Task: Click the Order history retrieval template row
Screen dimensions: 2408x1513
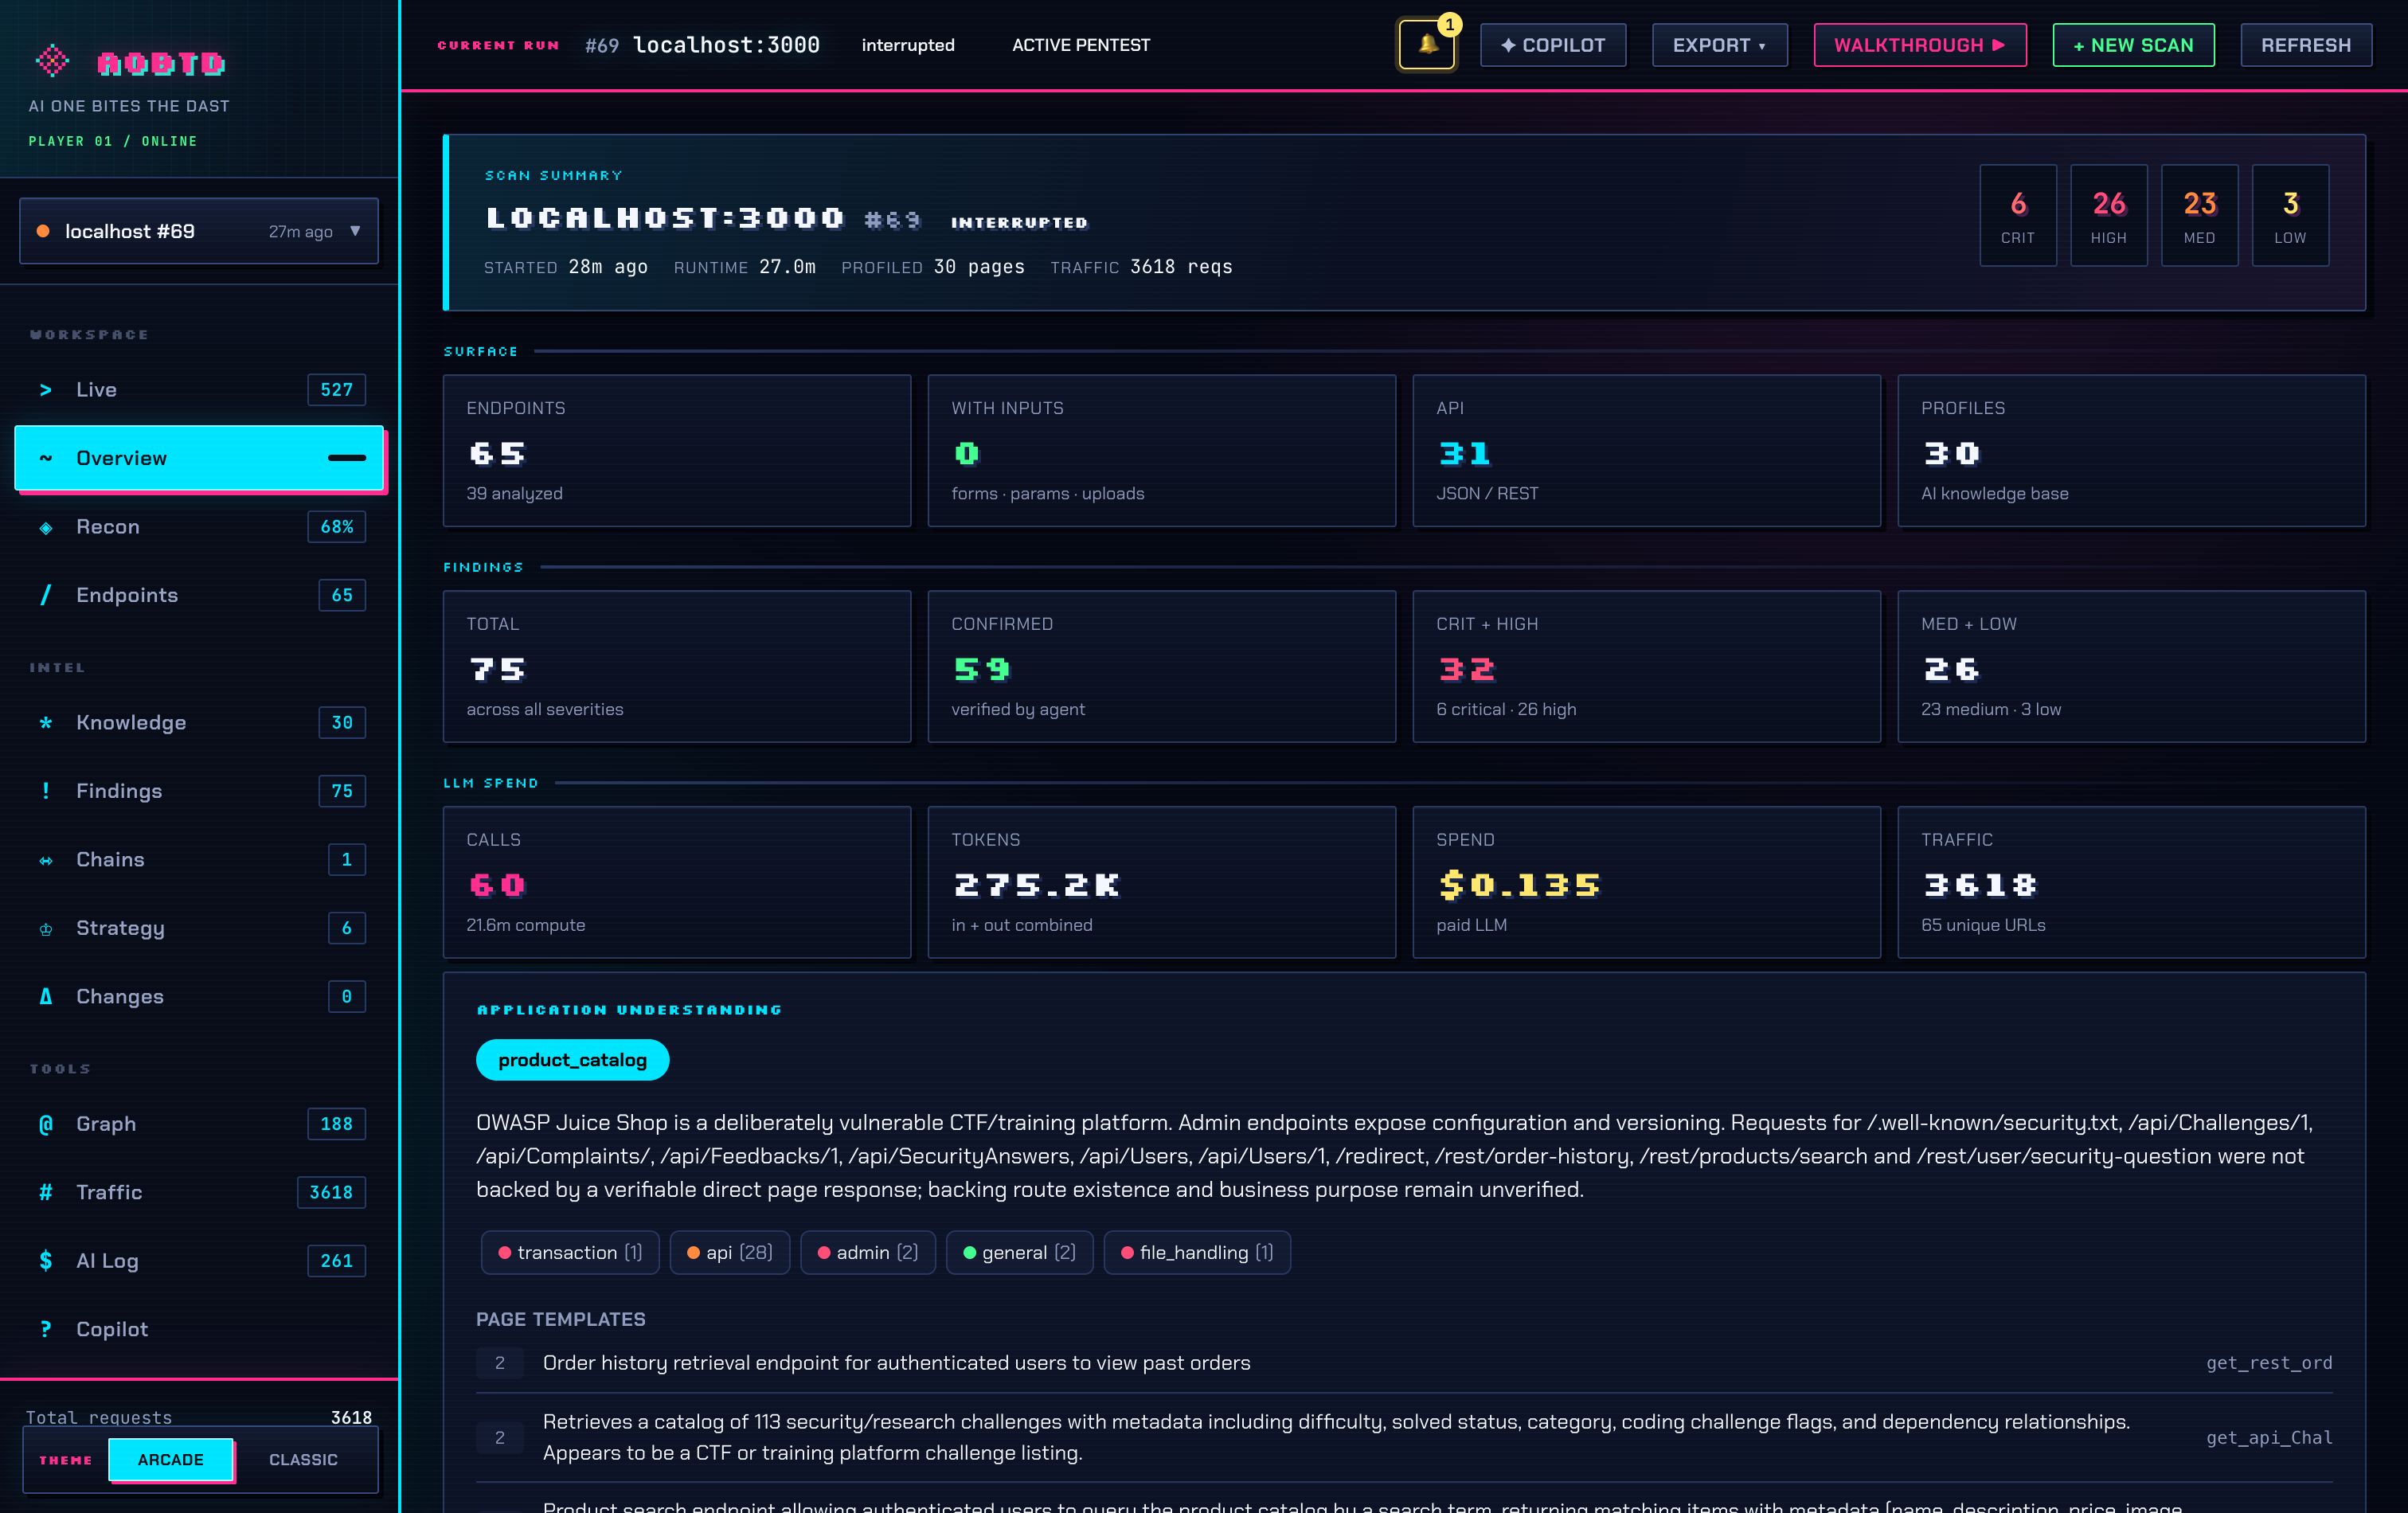Action: click(x=1404, y=1363)
